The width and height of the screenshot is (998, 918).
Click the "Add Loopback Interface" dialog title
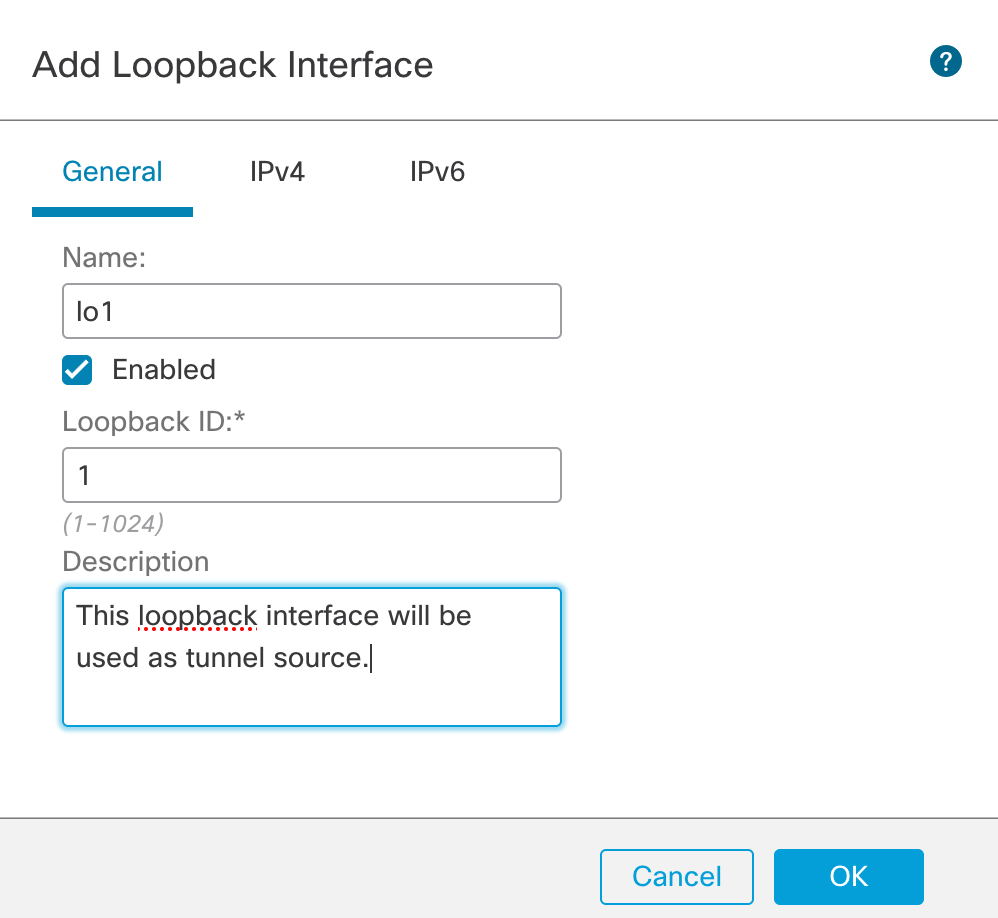pyautogui.click(x=233, y=65)
